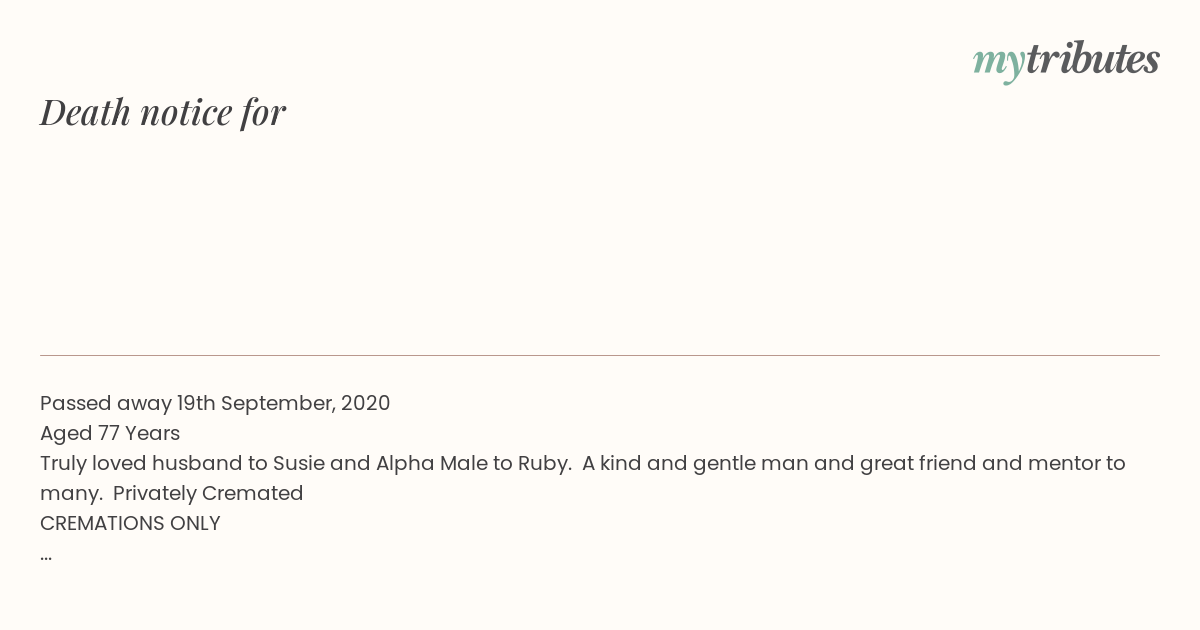Click the horizontal divider line
Screen dimensions: 1200x630
(600, 355)
